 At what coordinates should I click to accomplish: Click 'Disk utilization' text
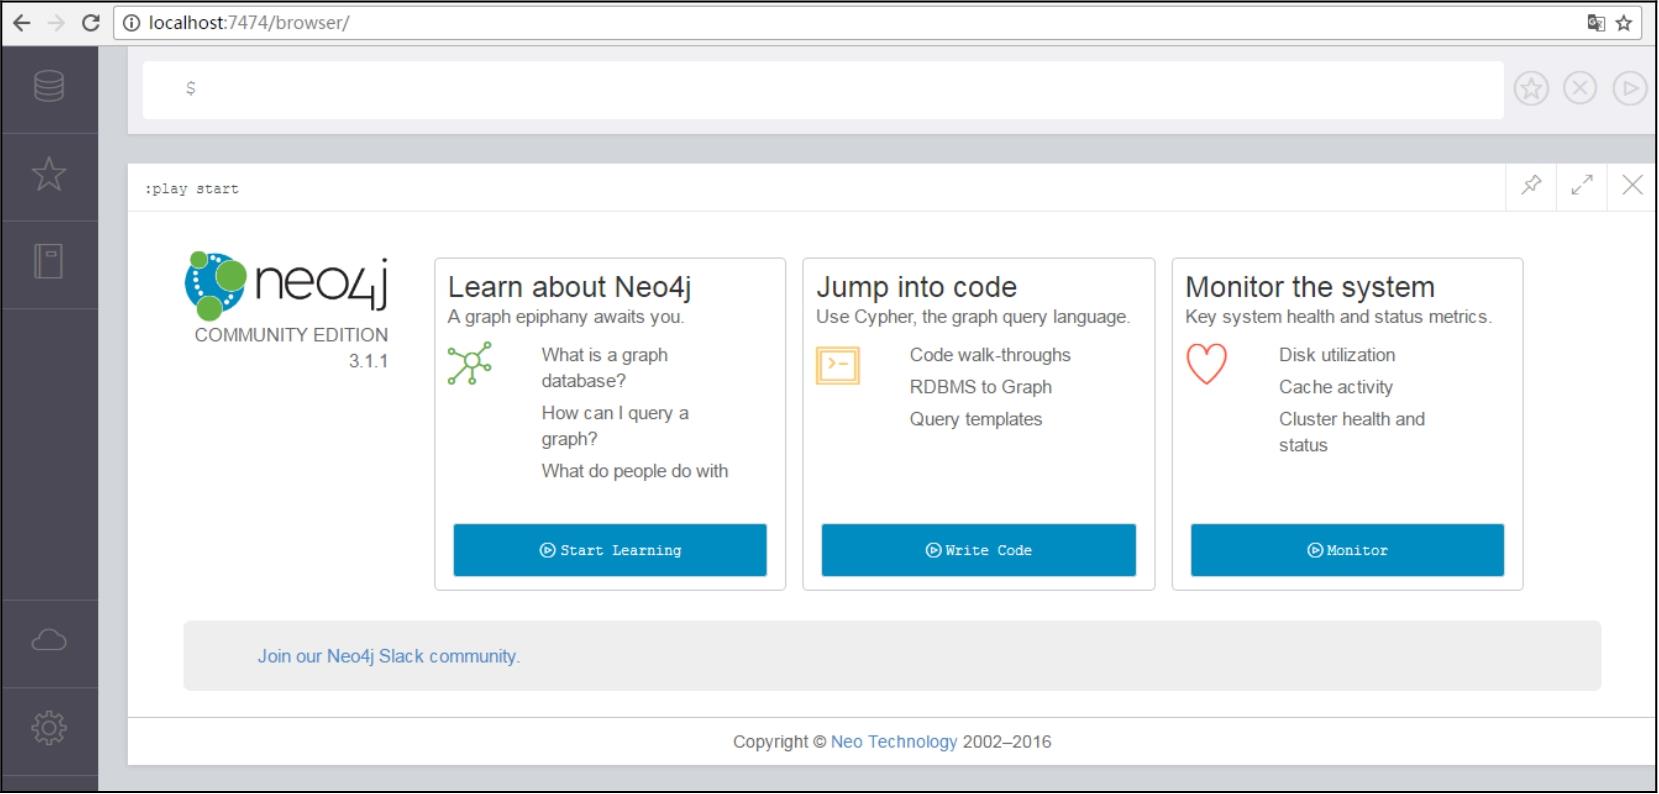tap(1337, 355)
